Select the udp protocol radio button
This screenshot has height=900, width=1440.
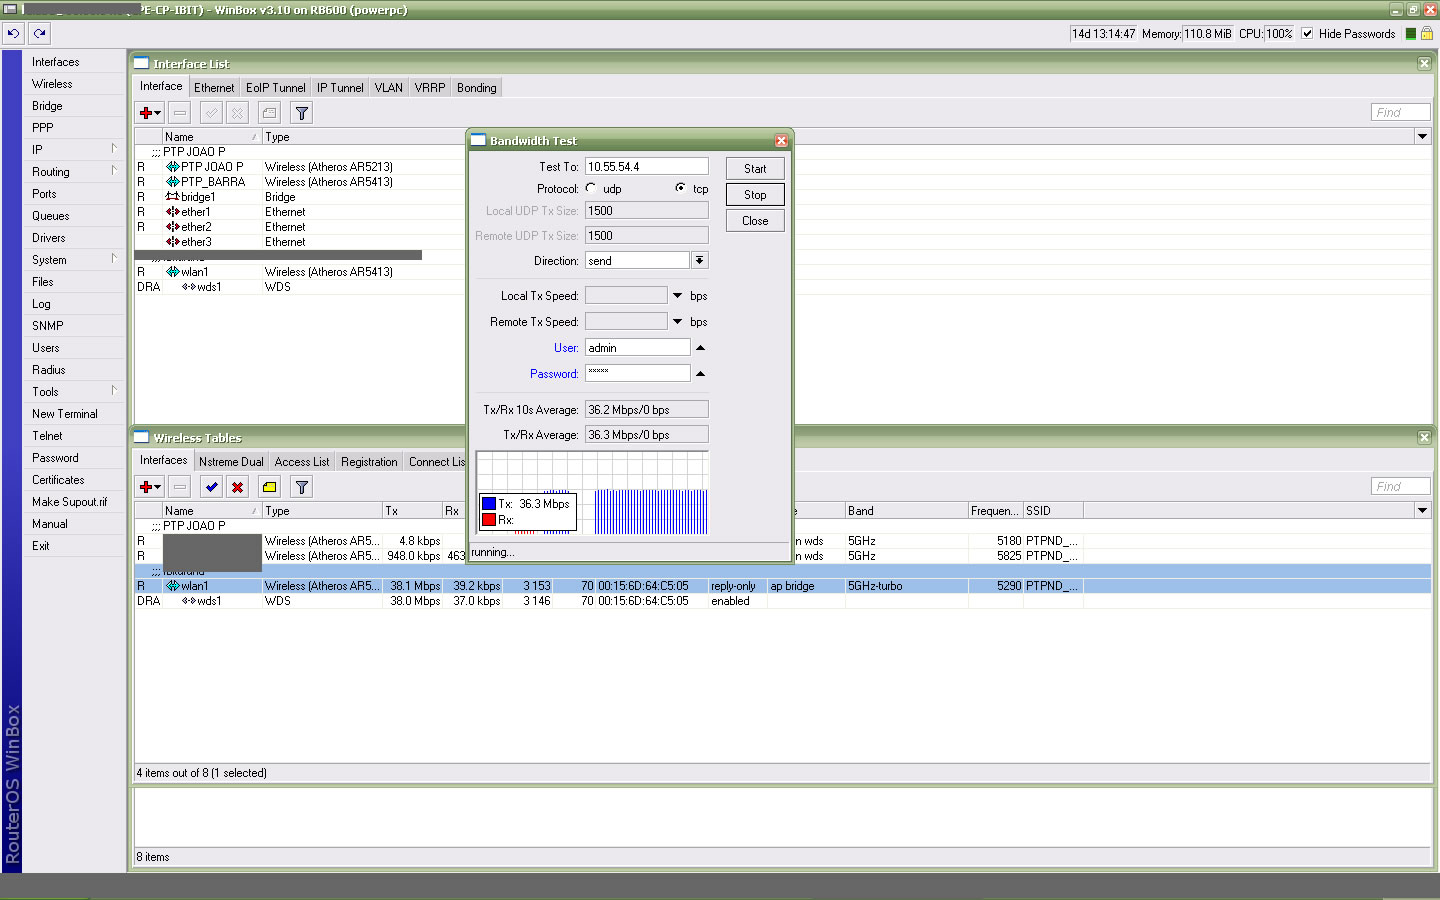click(591, 188)
